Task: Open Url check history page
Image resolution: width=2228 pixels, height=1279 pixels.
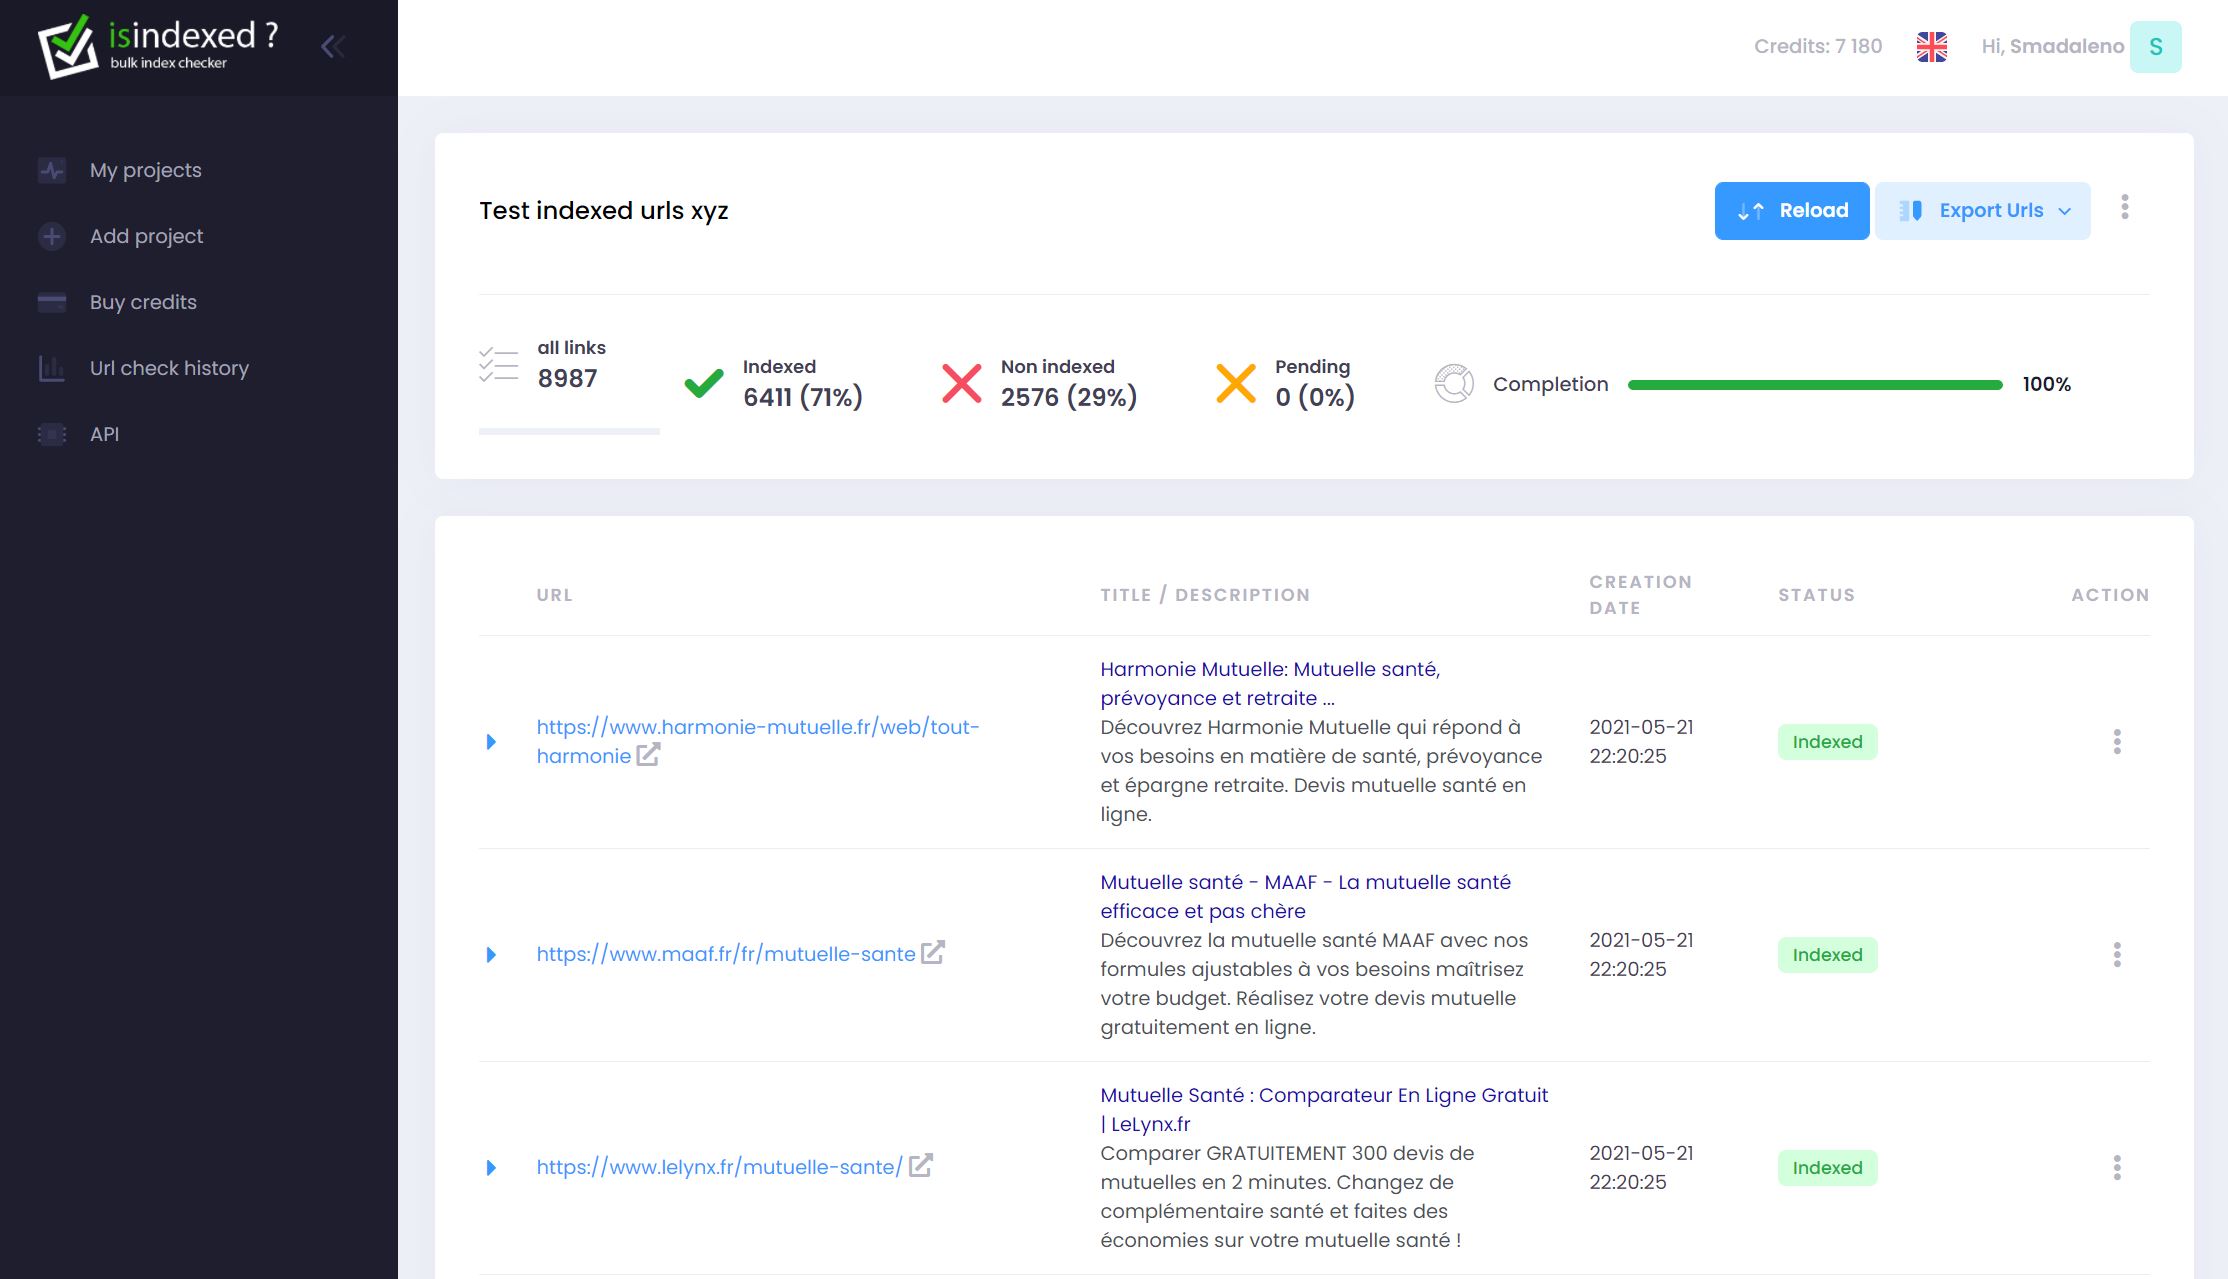Action: click(x=169, y=368)
